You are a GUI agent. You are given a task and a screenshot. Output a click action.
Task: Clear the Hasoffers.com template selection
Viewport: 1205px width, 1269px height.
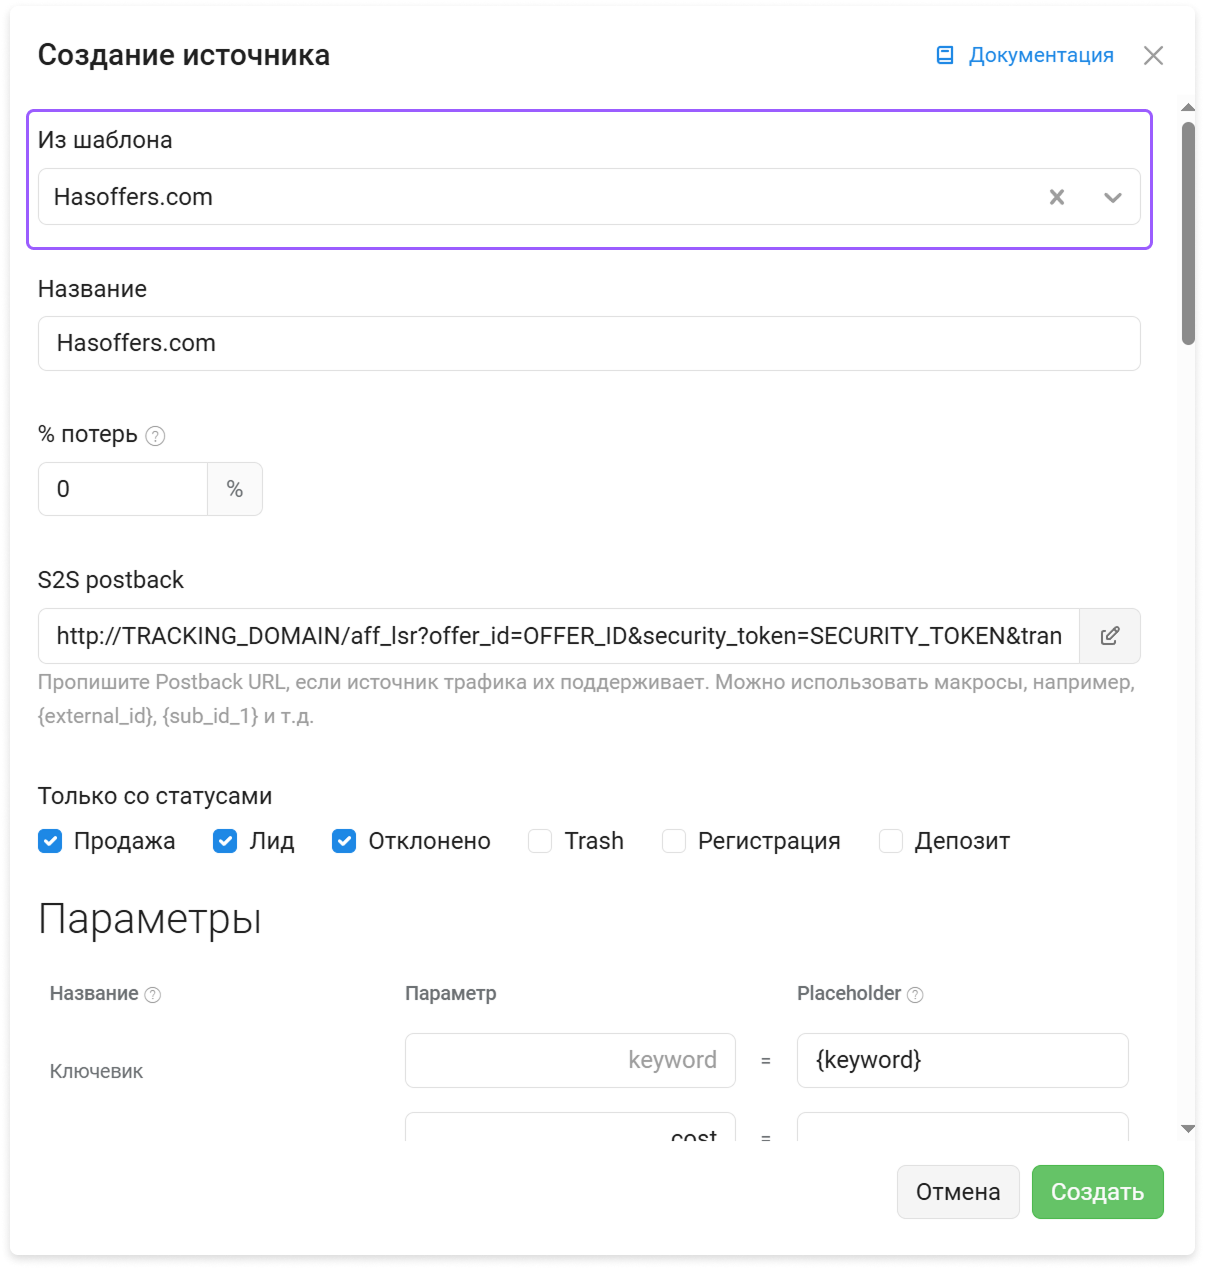tap(1057, 197)
